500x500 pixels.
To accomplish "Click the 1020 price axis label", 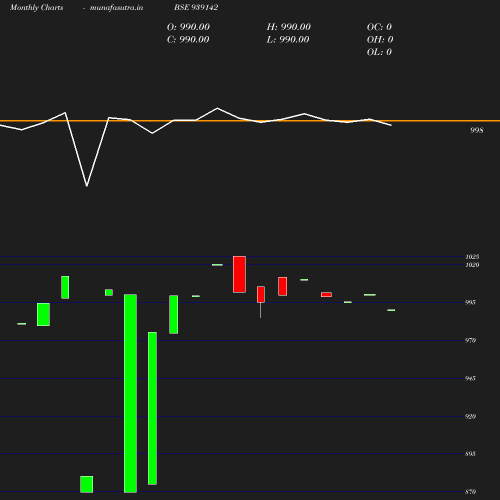I will [472, 265].
